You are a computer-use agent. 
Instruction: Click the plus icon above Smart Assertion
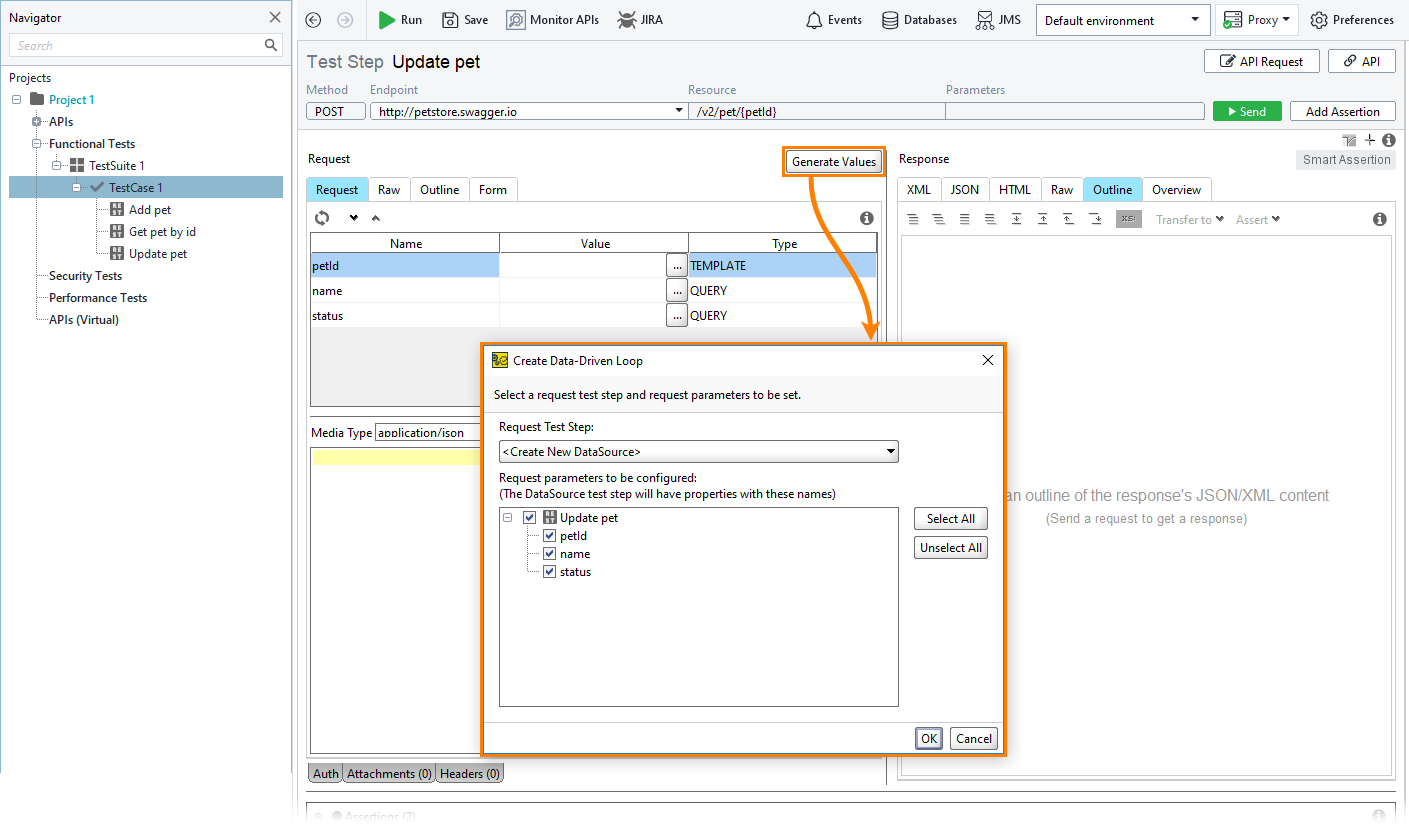tap(1370, 140)
